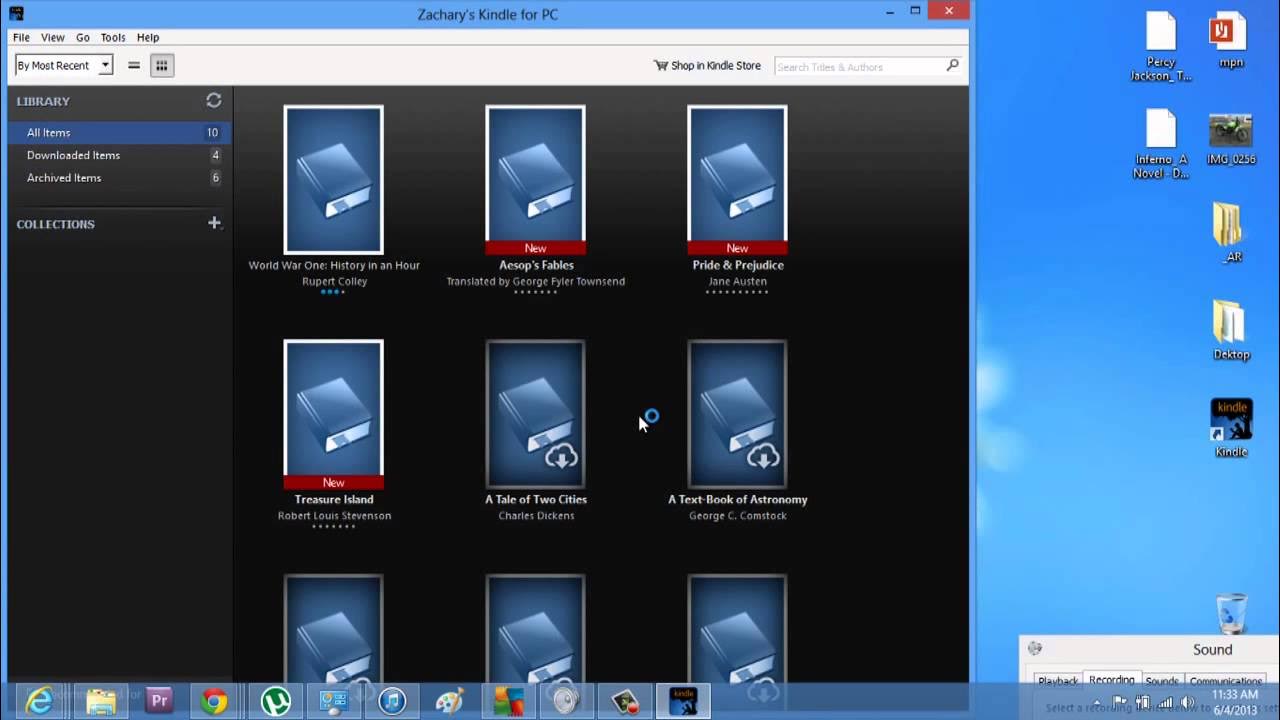This screenshot has width=1280, height=720.
Task: Click George C. Comstock author name
Action: point(738,516)
